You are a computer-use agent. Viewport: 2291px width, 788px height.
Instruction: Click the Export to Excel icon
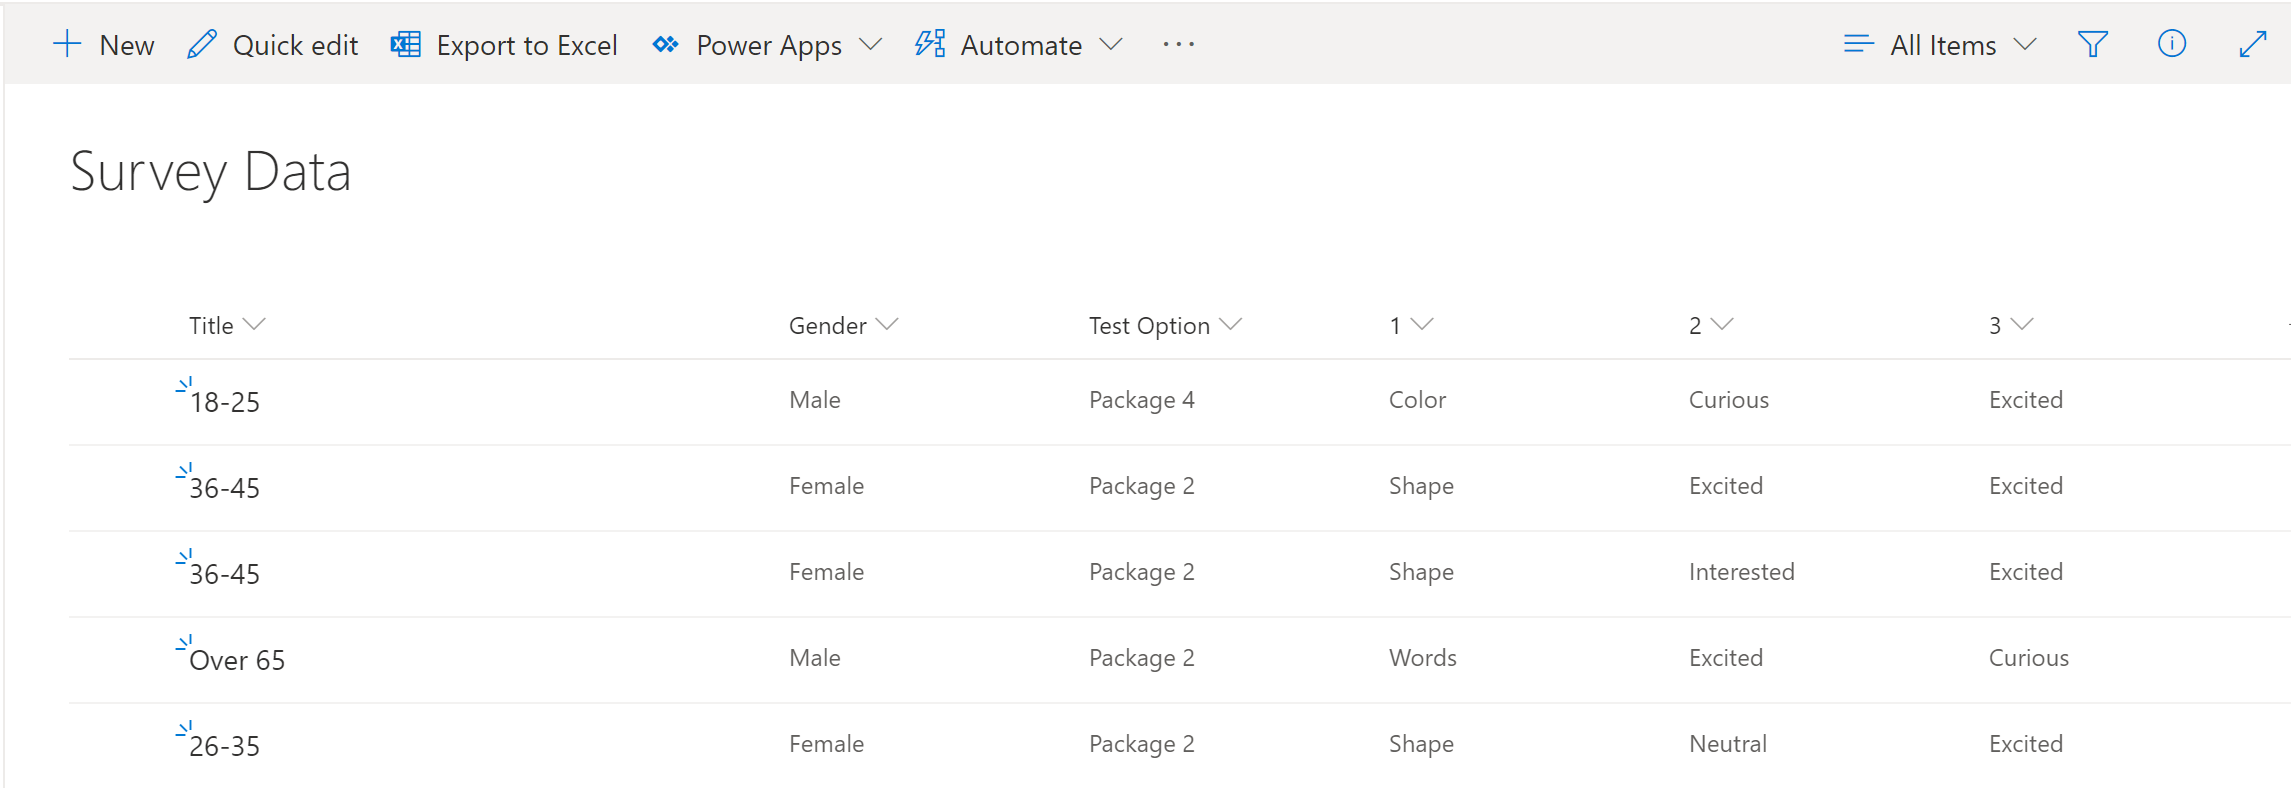(405, 44)
